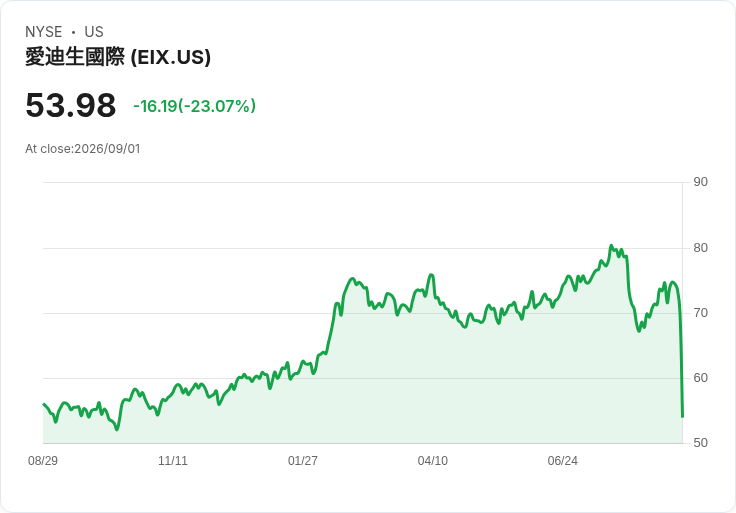Click the 11/11 date axis label
The image size is (736, 513).
173,460
